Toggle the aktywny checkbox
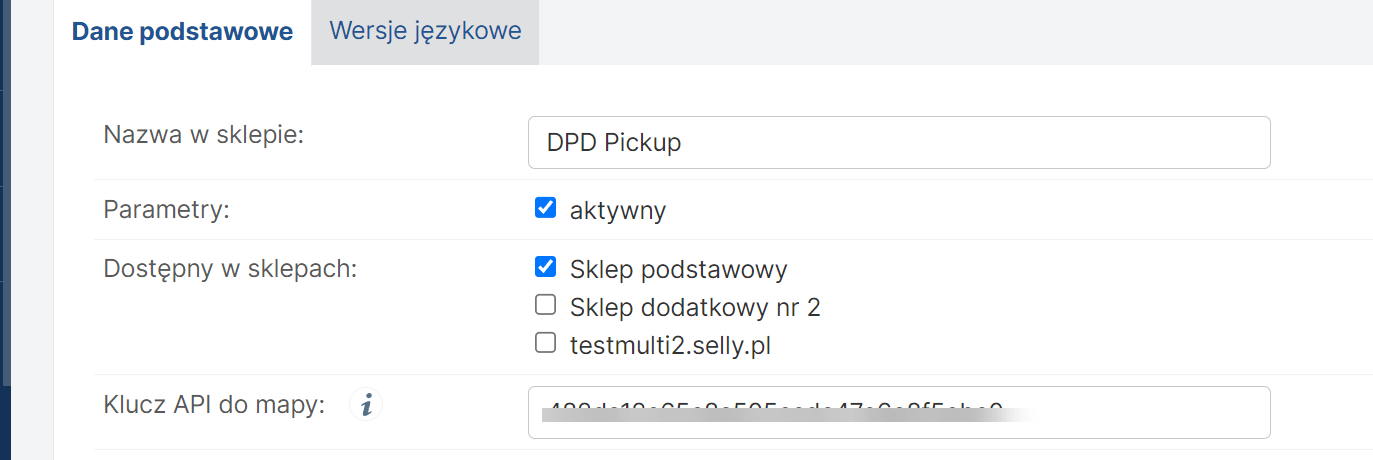Screen dimensions: 1373x460 (x=545, y=209)
